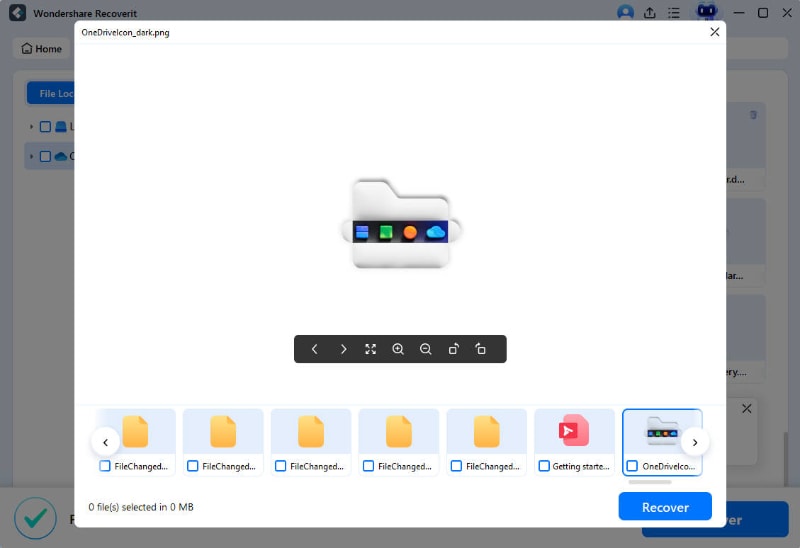Viewport: 800px width, 548px height.
Task: Open the File Location tab behind dialog
Action: pos(51,93)
